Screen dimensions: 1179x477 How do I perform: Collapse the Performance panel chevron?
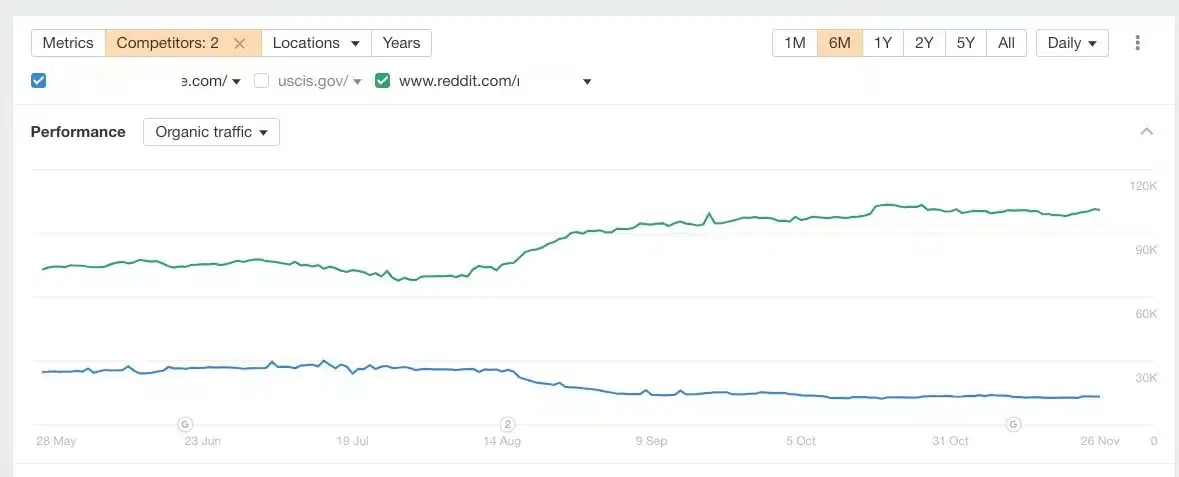click(x=1147, y=132)
